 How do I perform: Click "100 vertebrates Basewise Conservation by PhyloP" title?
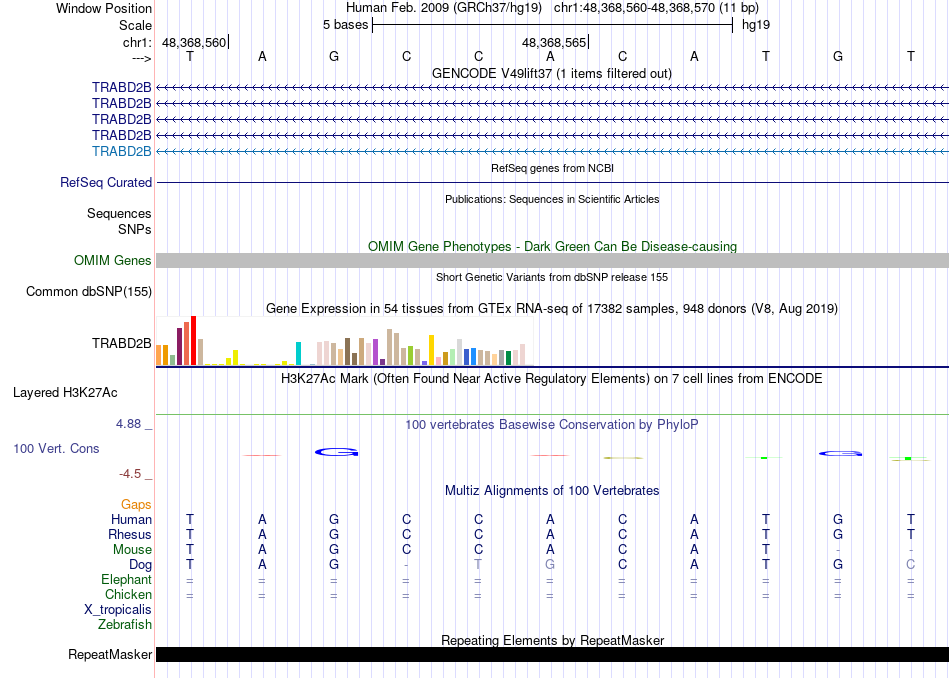(x=551, y=425)
